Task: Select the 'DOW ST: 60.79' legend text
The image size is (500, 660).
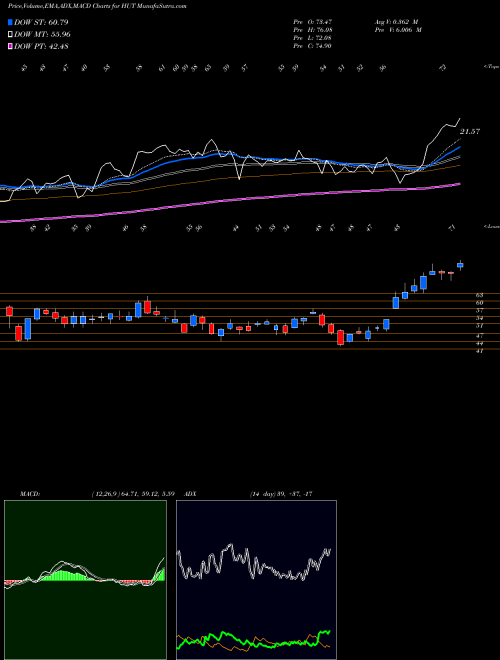Action: [x=41, y=22]
